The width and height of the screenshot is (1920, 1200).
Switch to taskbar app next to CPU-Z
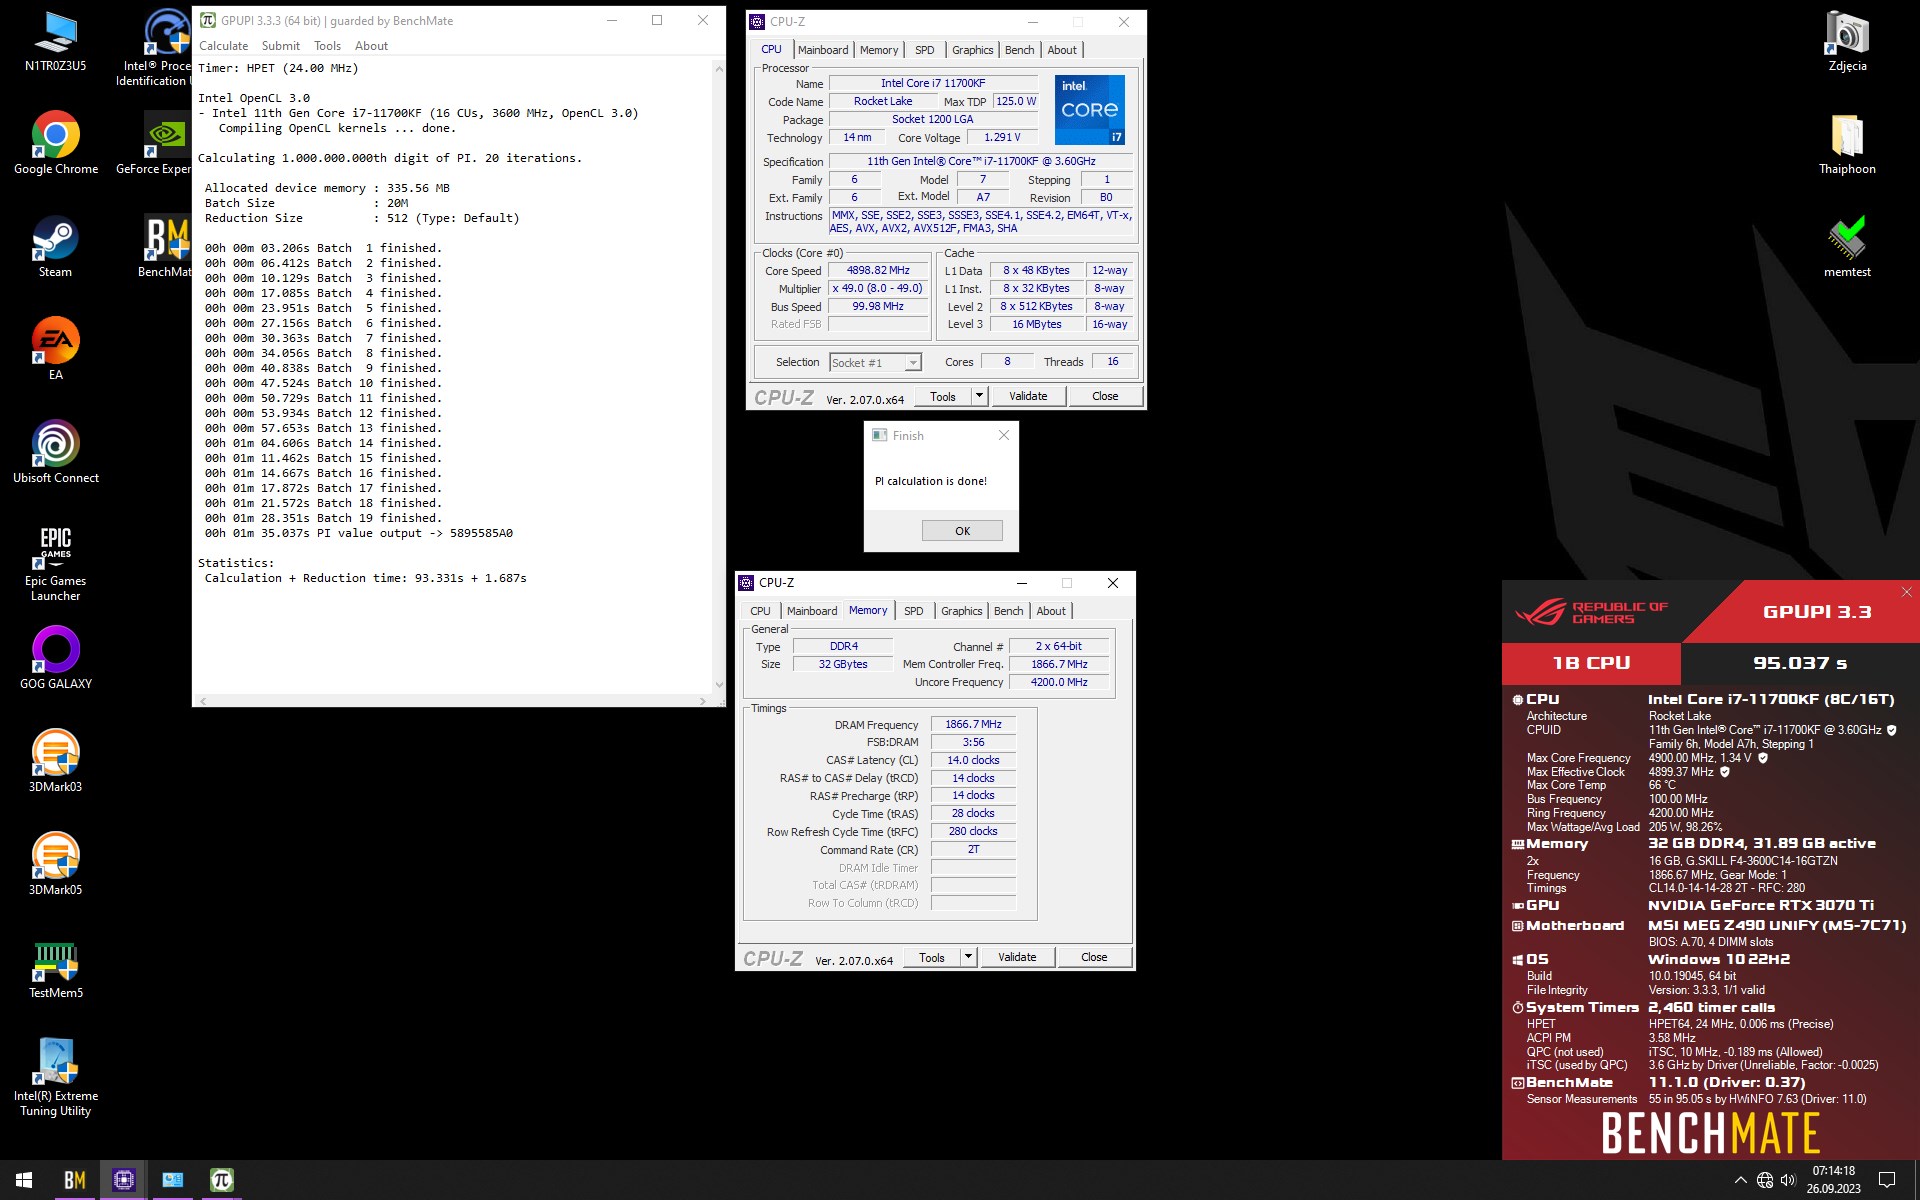(173, 1180)
